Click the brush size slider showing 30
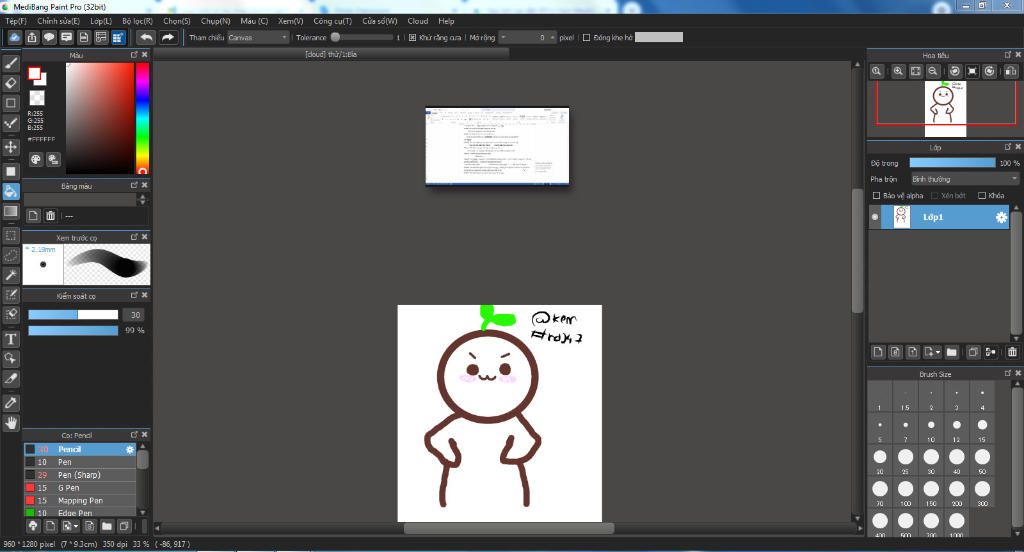Image resolution: width=1024 pixels, height=552 pixels. (73, 315)
